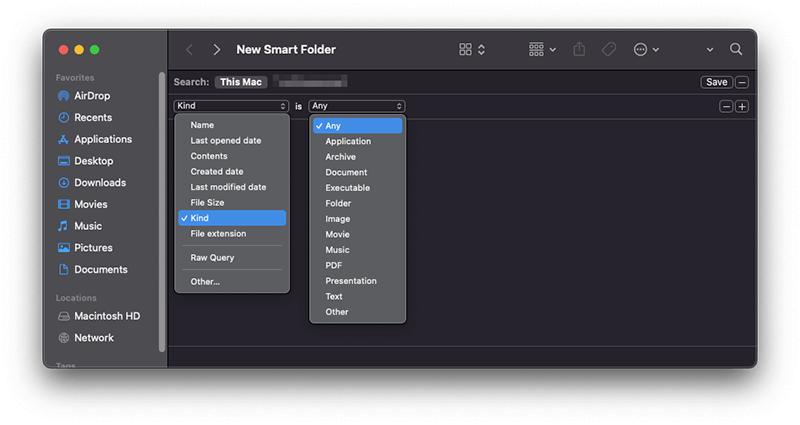Viewport: 800px width, 425px height.
Task: Click the Documents page icon
Action: [63, 269]
